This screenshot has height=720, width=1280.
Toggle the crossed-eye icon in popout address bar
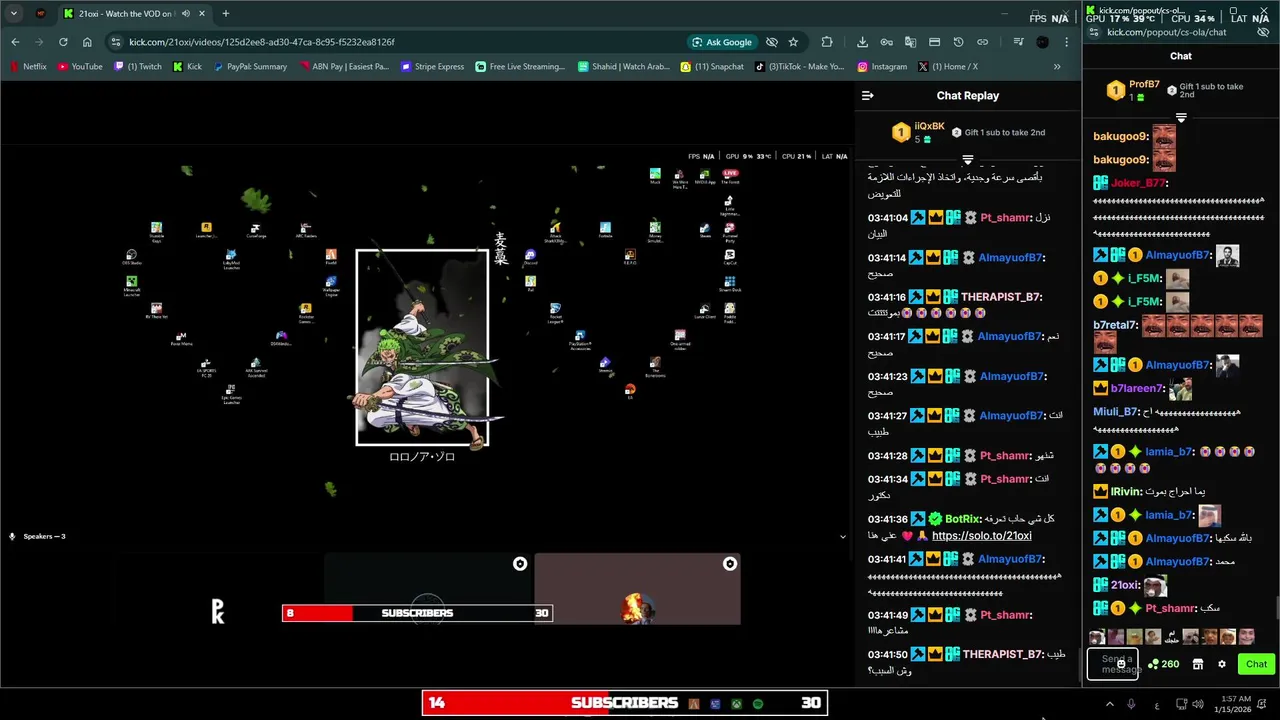point(1262,32)
